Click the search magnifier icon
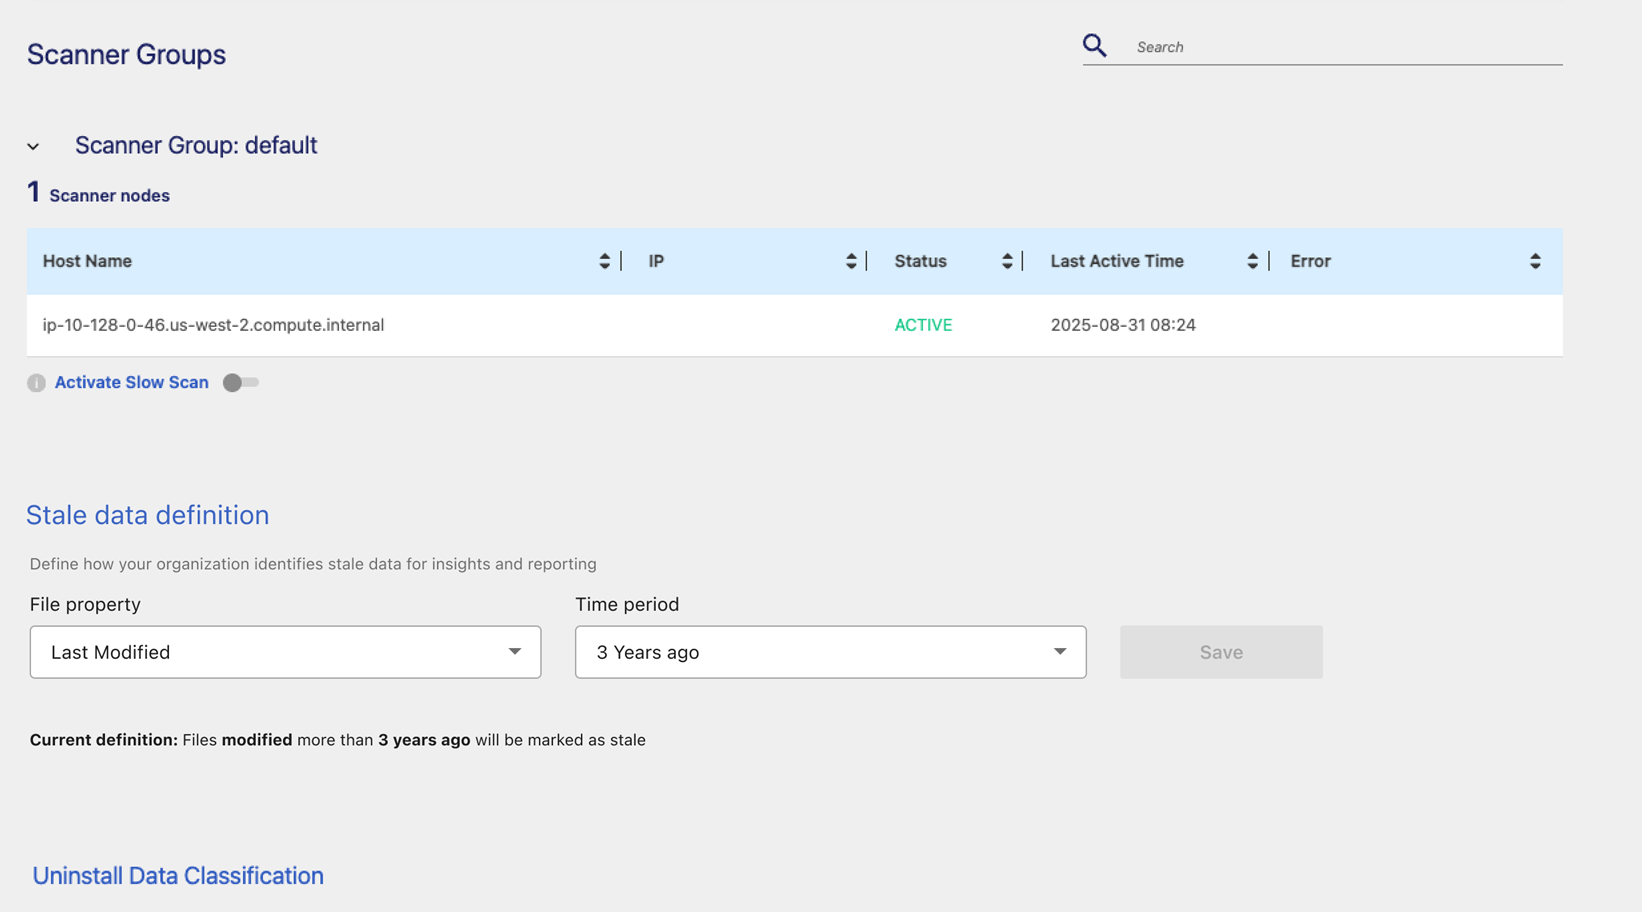The image size is (1642, 912). pyautogui.click(x=1094, y=45)
